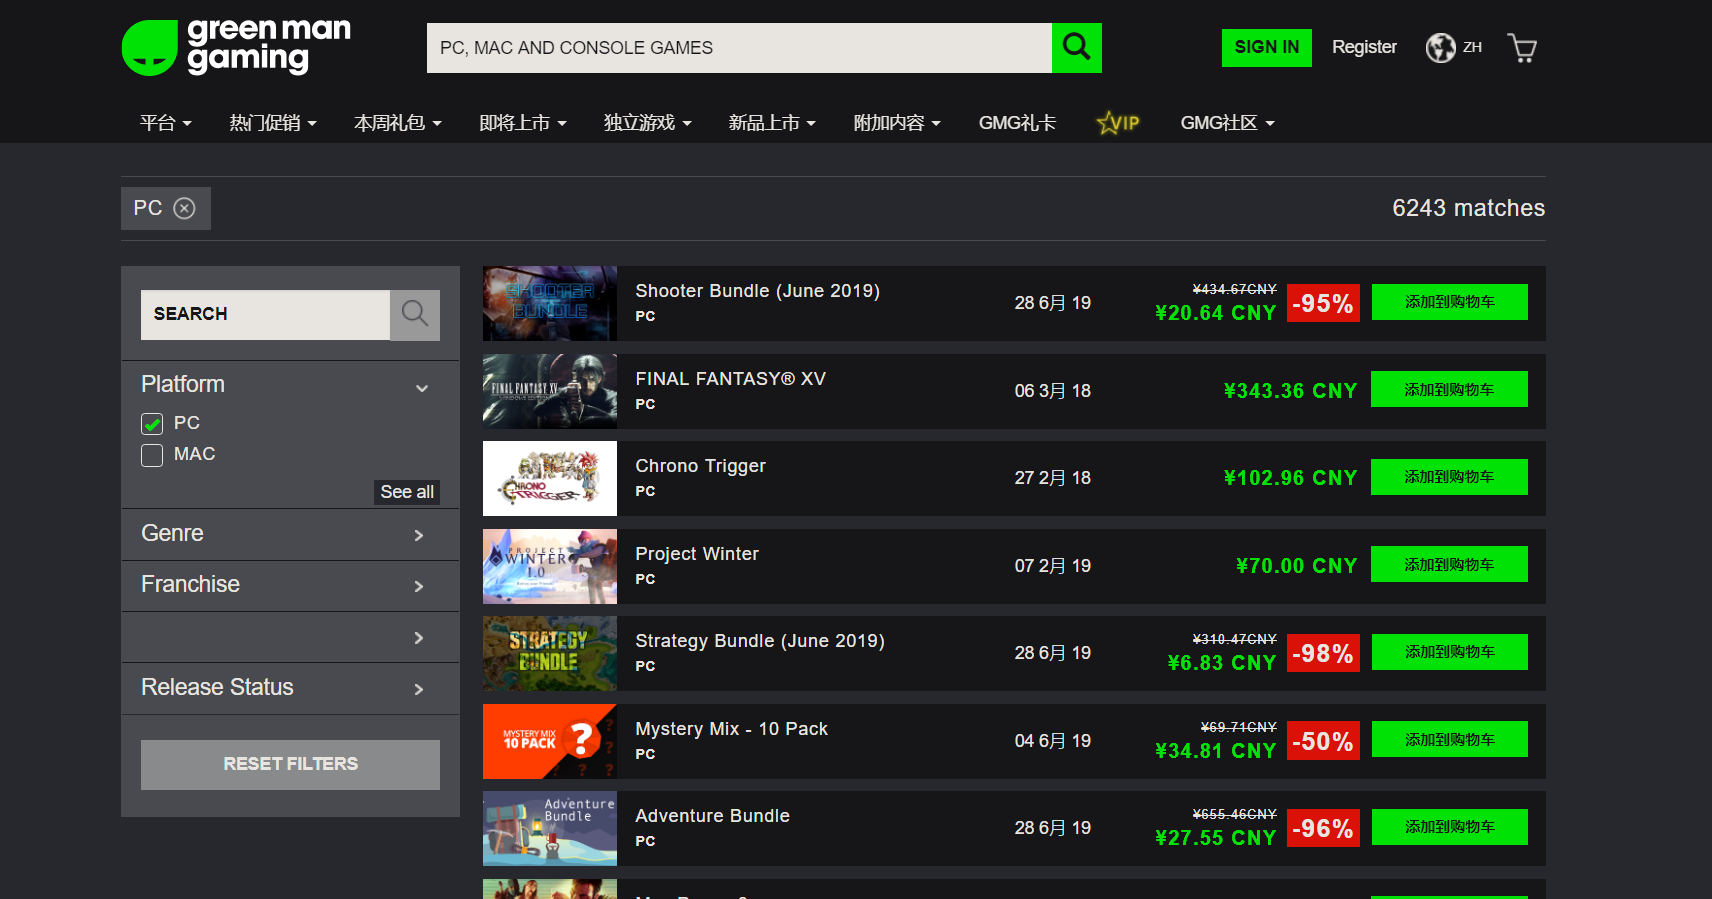The width and height of the screenshot is (1712, 899).
Task: Open the 独立游戏 menu
Action: pyautogui.click(x=648, y=123)
